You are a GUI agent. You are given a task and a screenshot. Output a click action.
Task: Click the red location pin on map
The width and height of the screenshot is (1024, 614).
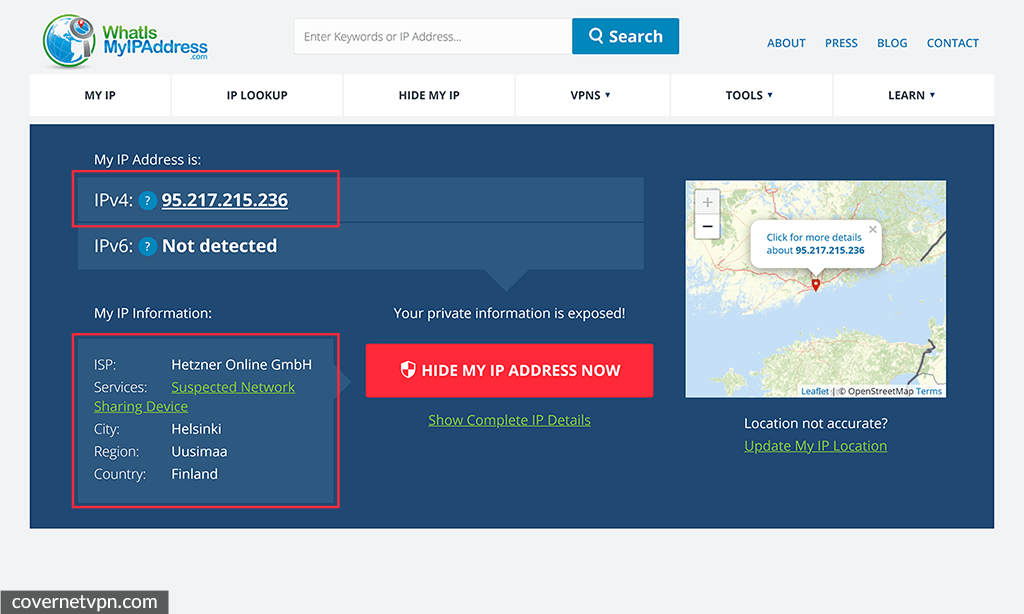(x=816, y=285)
